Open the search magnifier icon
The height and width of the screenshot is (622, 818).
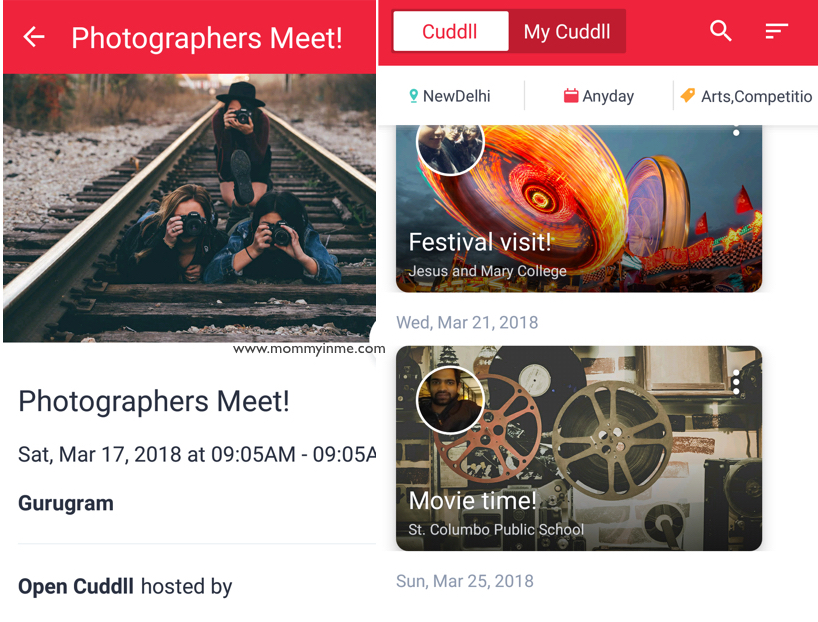coord(720,31)
